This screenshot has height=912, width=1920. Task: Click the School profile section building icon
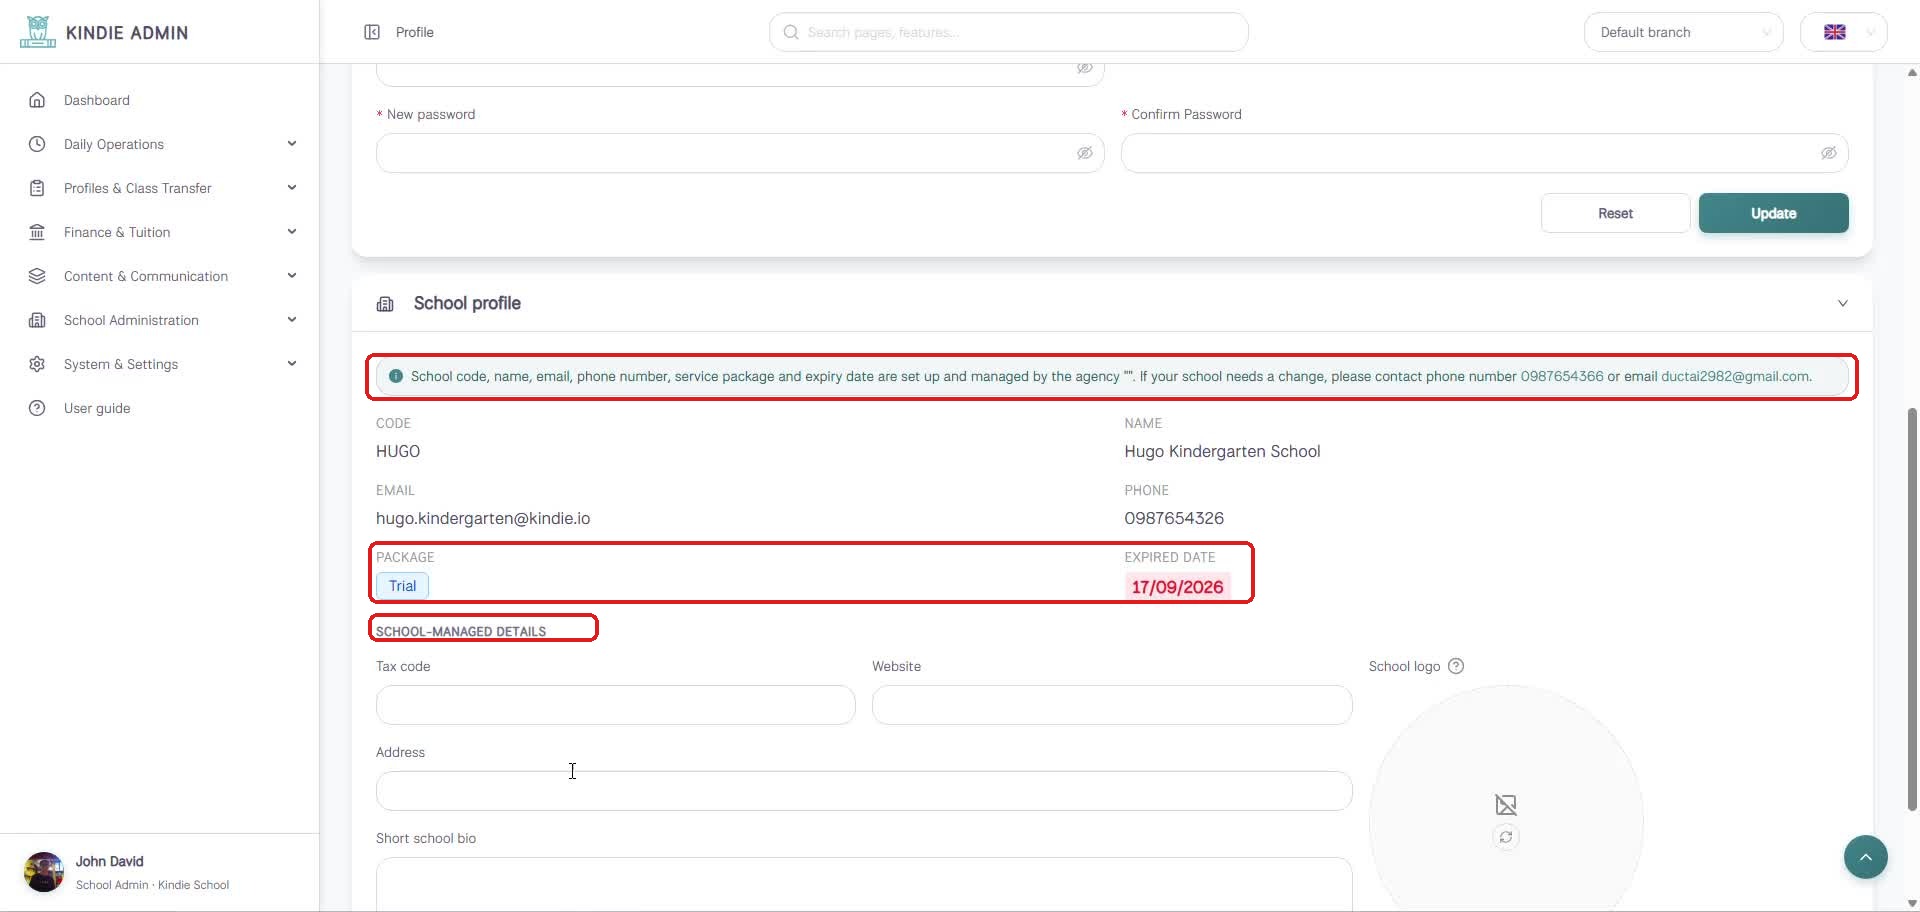pyautogui.click(x=385, y=303)
